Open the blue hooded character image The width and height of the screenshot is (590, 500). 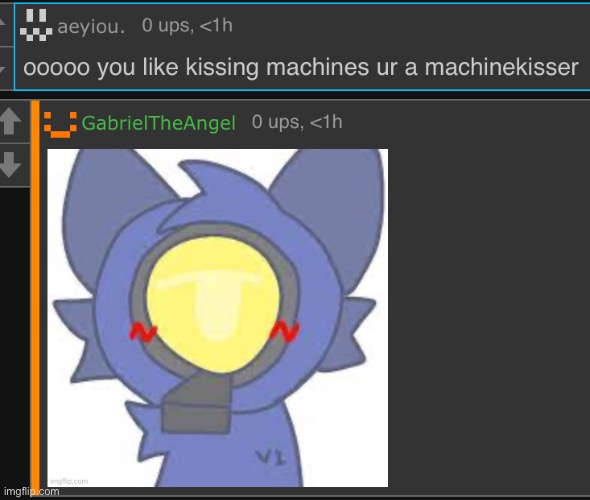[217, 318]
